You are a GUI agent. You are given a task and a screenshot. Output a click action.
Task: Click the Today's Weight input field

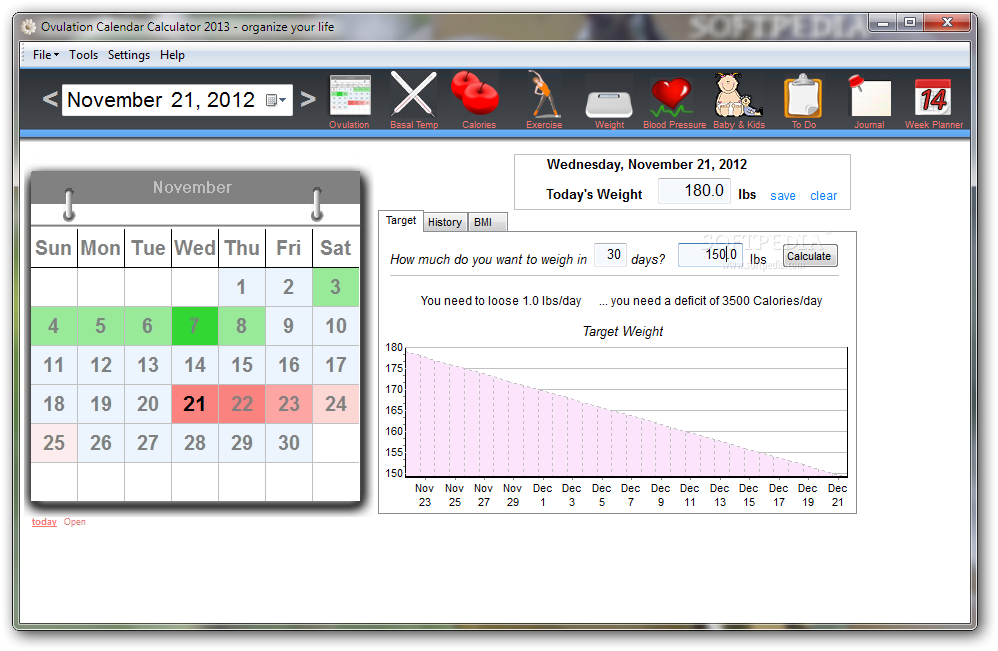click(694, 191)
